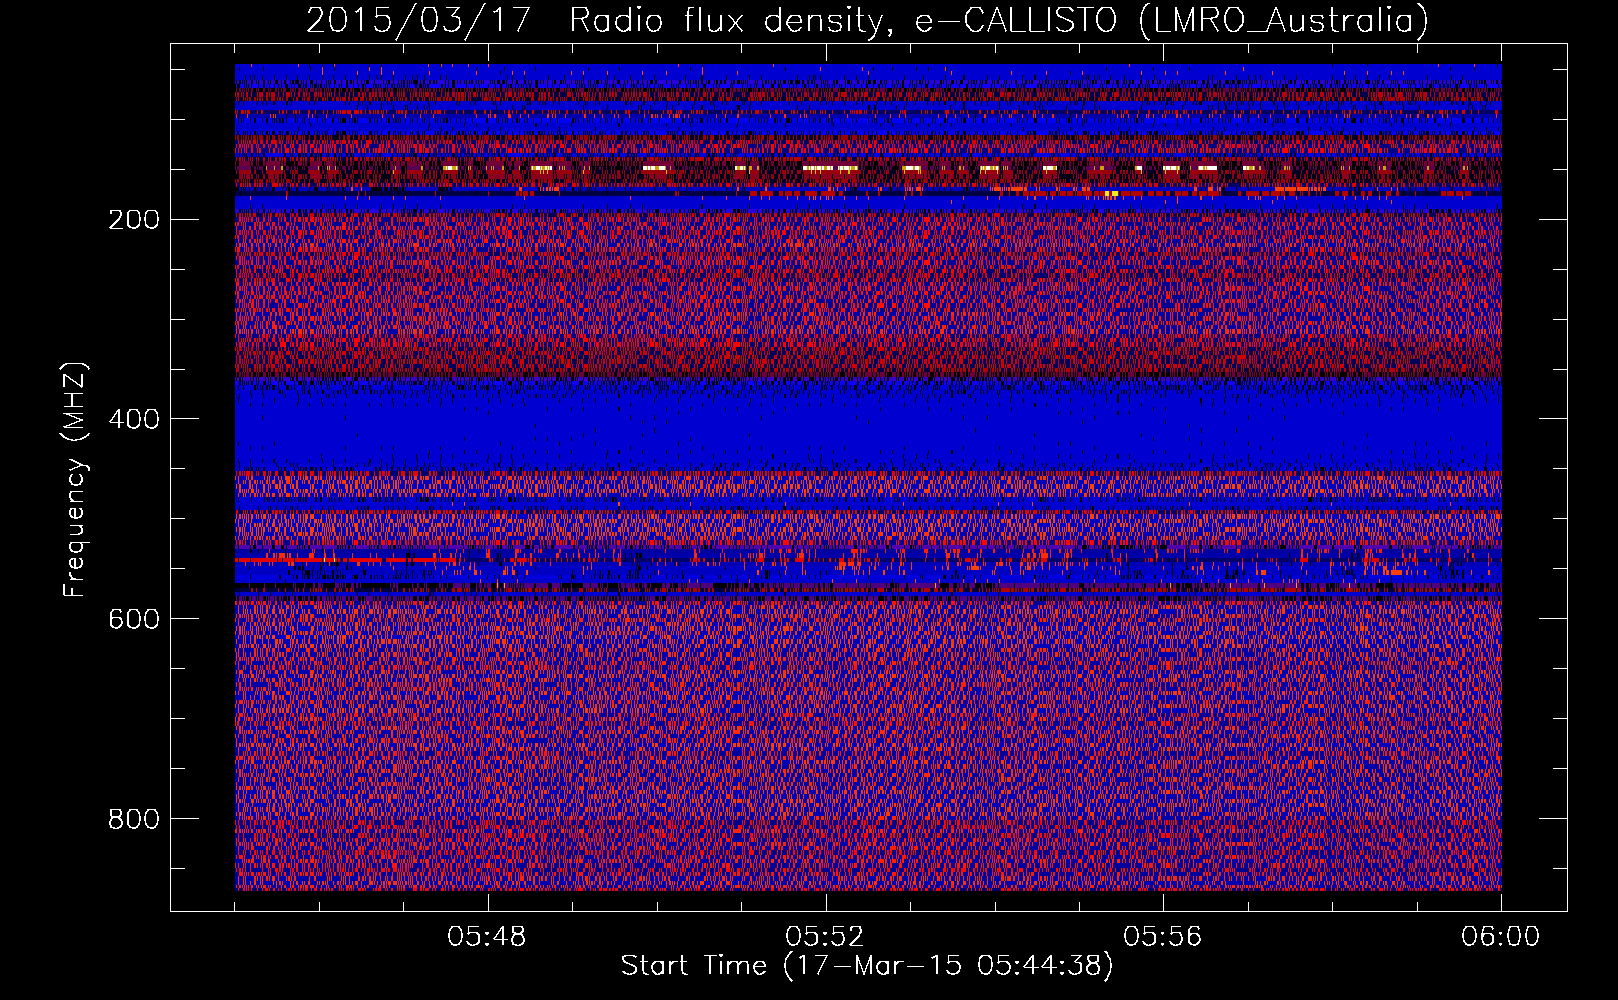
Task: Select the 'e-CALLISTO (LMRO_Australia)' title text
Action: pos(1172,21)
